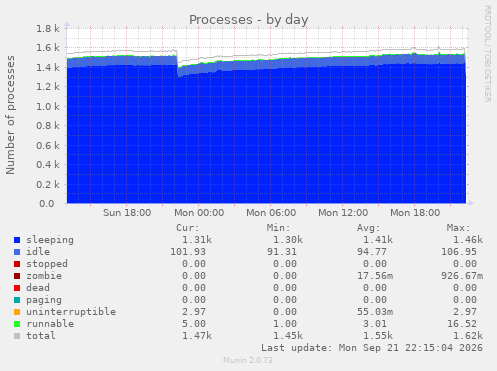Screen dimensions: 497x371
Task: Select the 'sleeping' legend label
Action: [50, 240]
